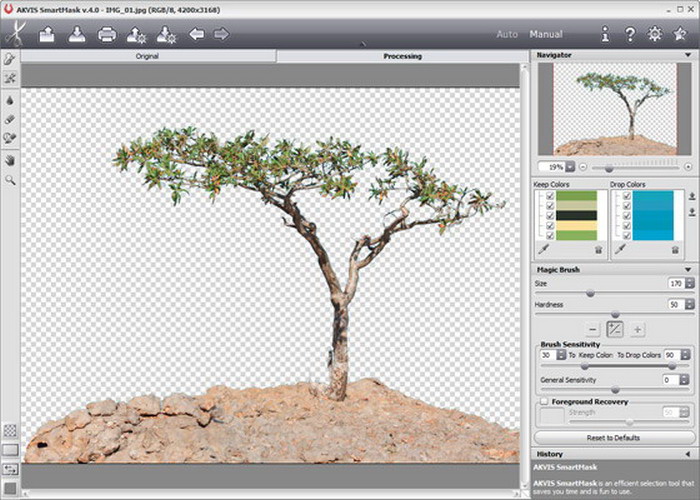Click the Size value stepper arrows

pyautogui.click(x=690, y=283)
